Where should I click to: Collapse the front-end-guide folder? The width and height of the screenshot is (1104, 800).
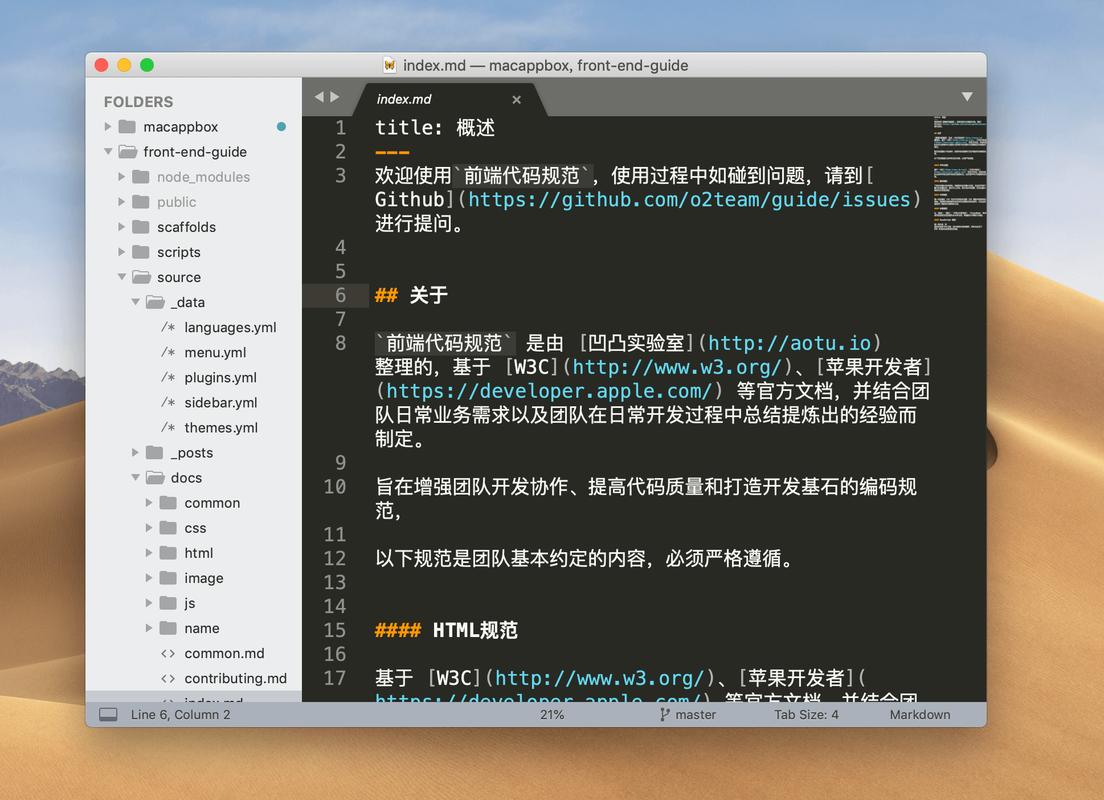(x=107, y=151)
